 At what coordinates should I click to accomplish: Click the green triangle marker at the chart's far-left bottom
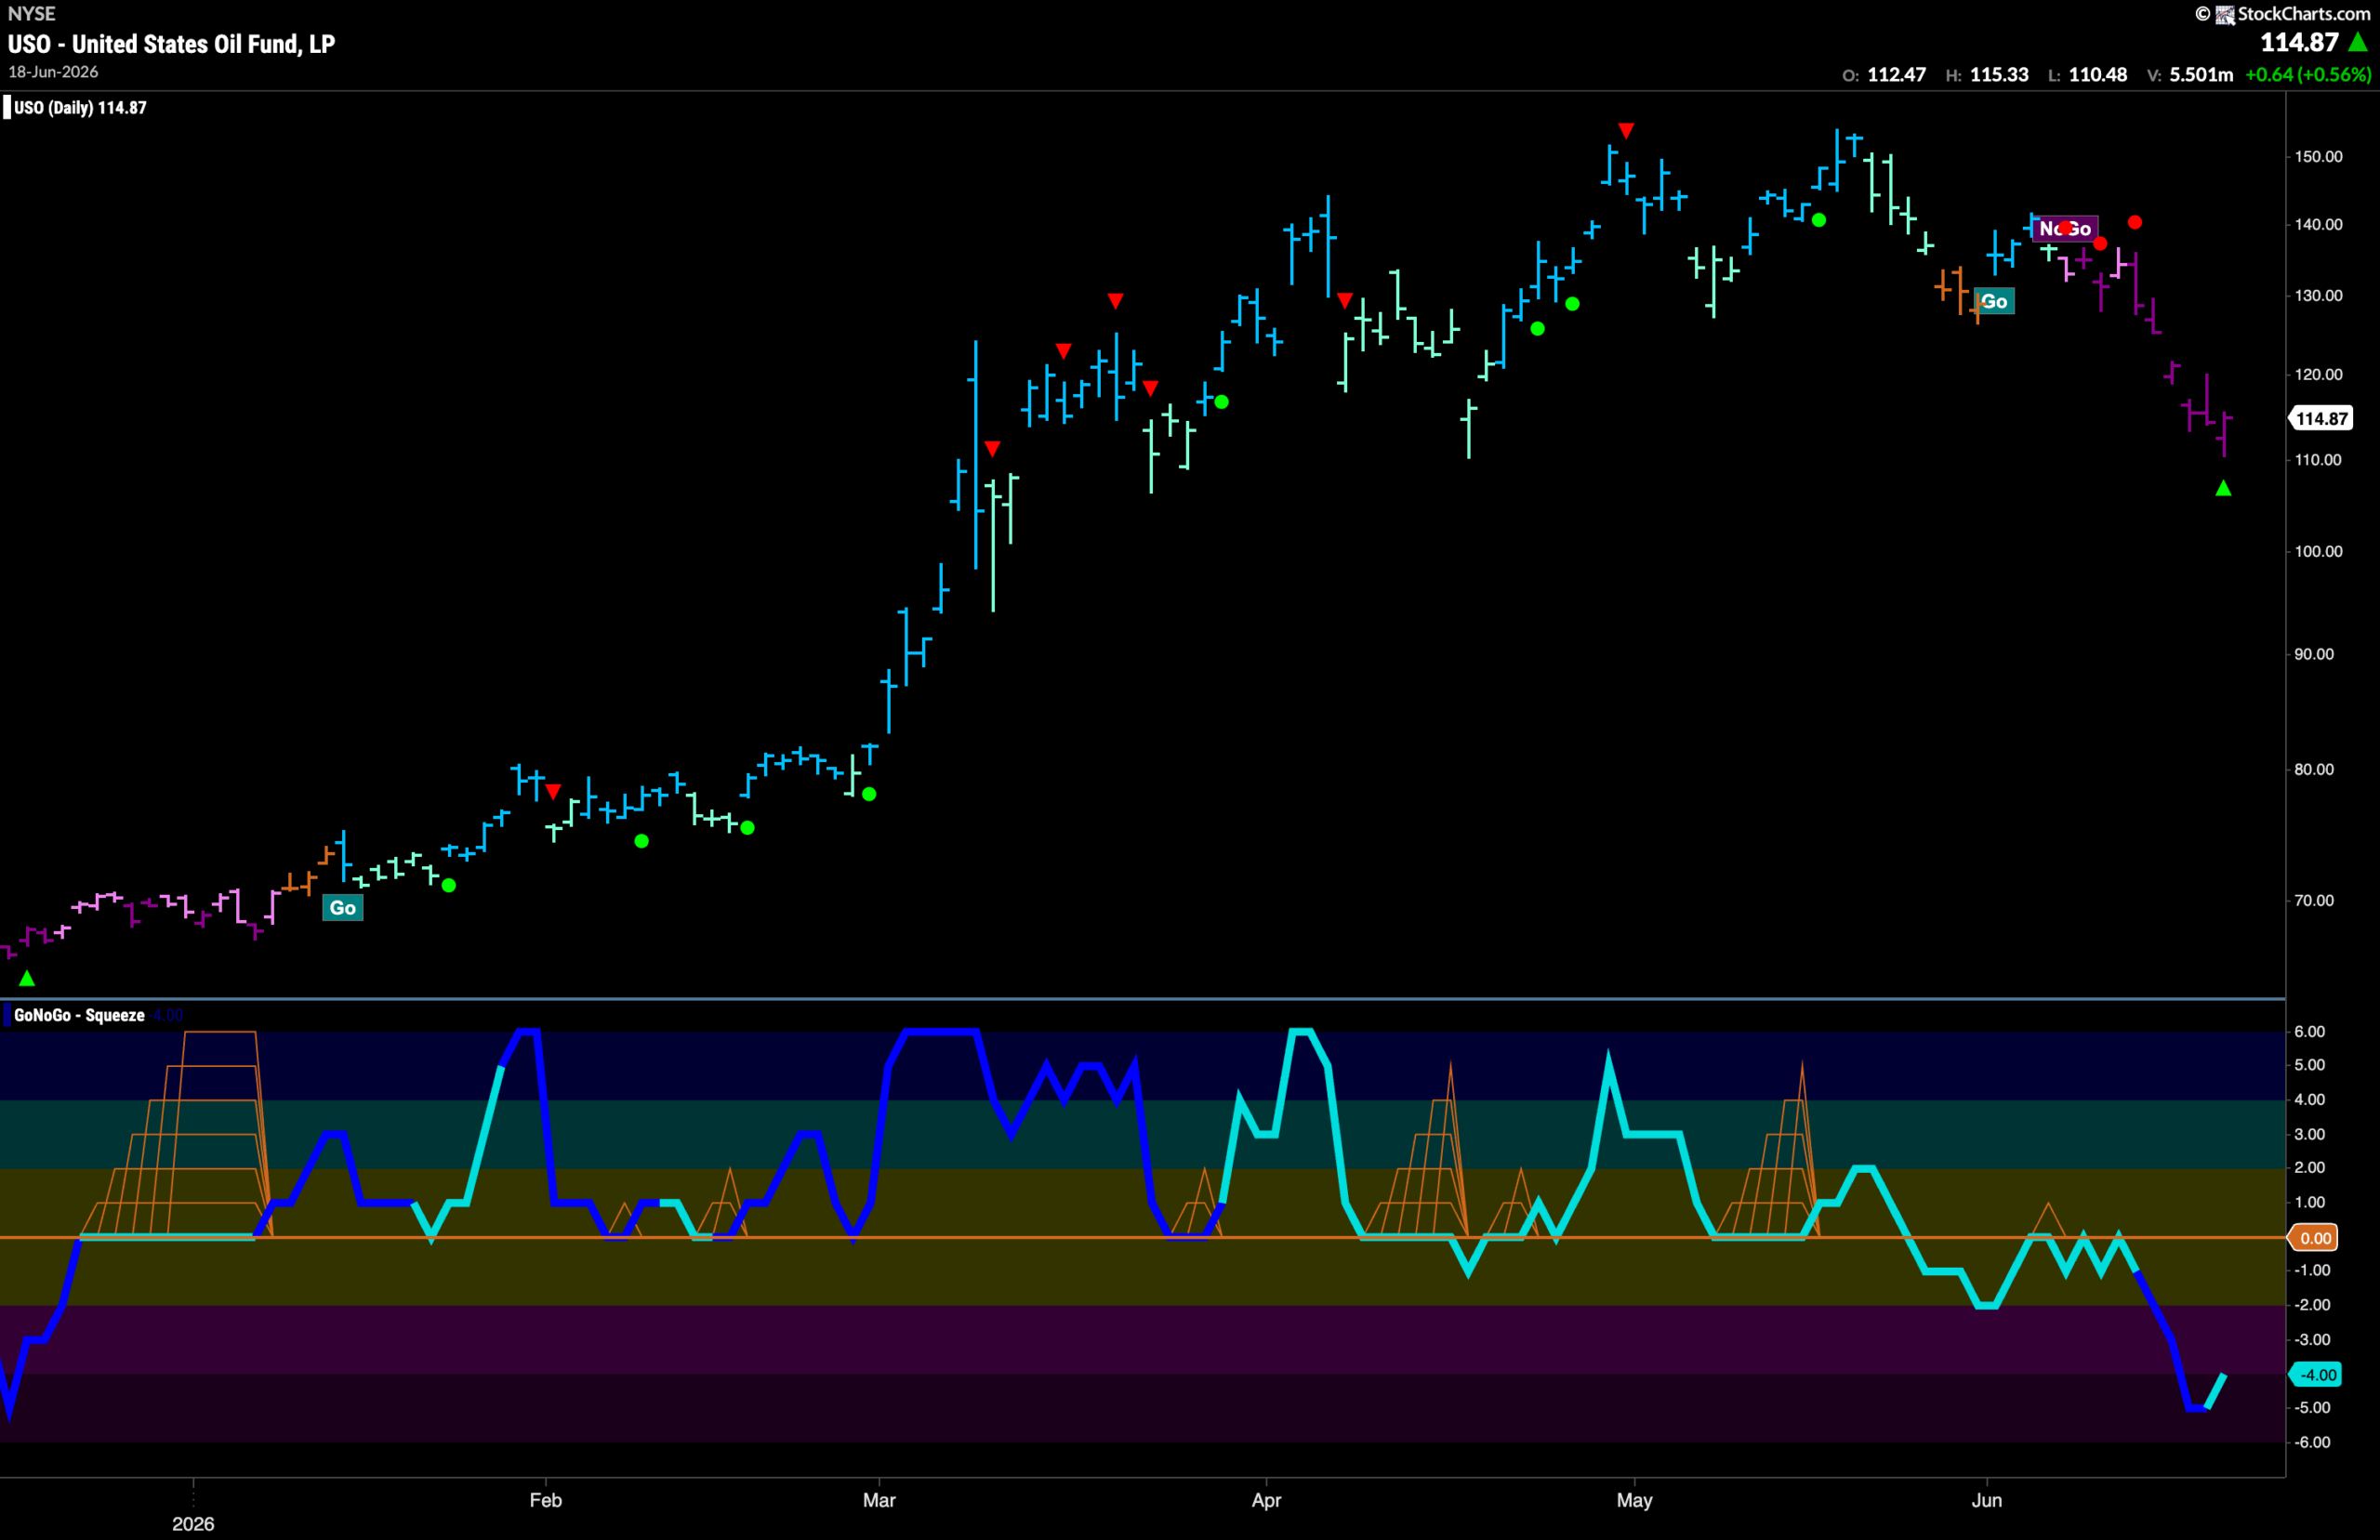coord(27,978)
